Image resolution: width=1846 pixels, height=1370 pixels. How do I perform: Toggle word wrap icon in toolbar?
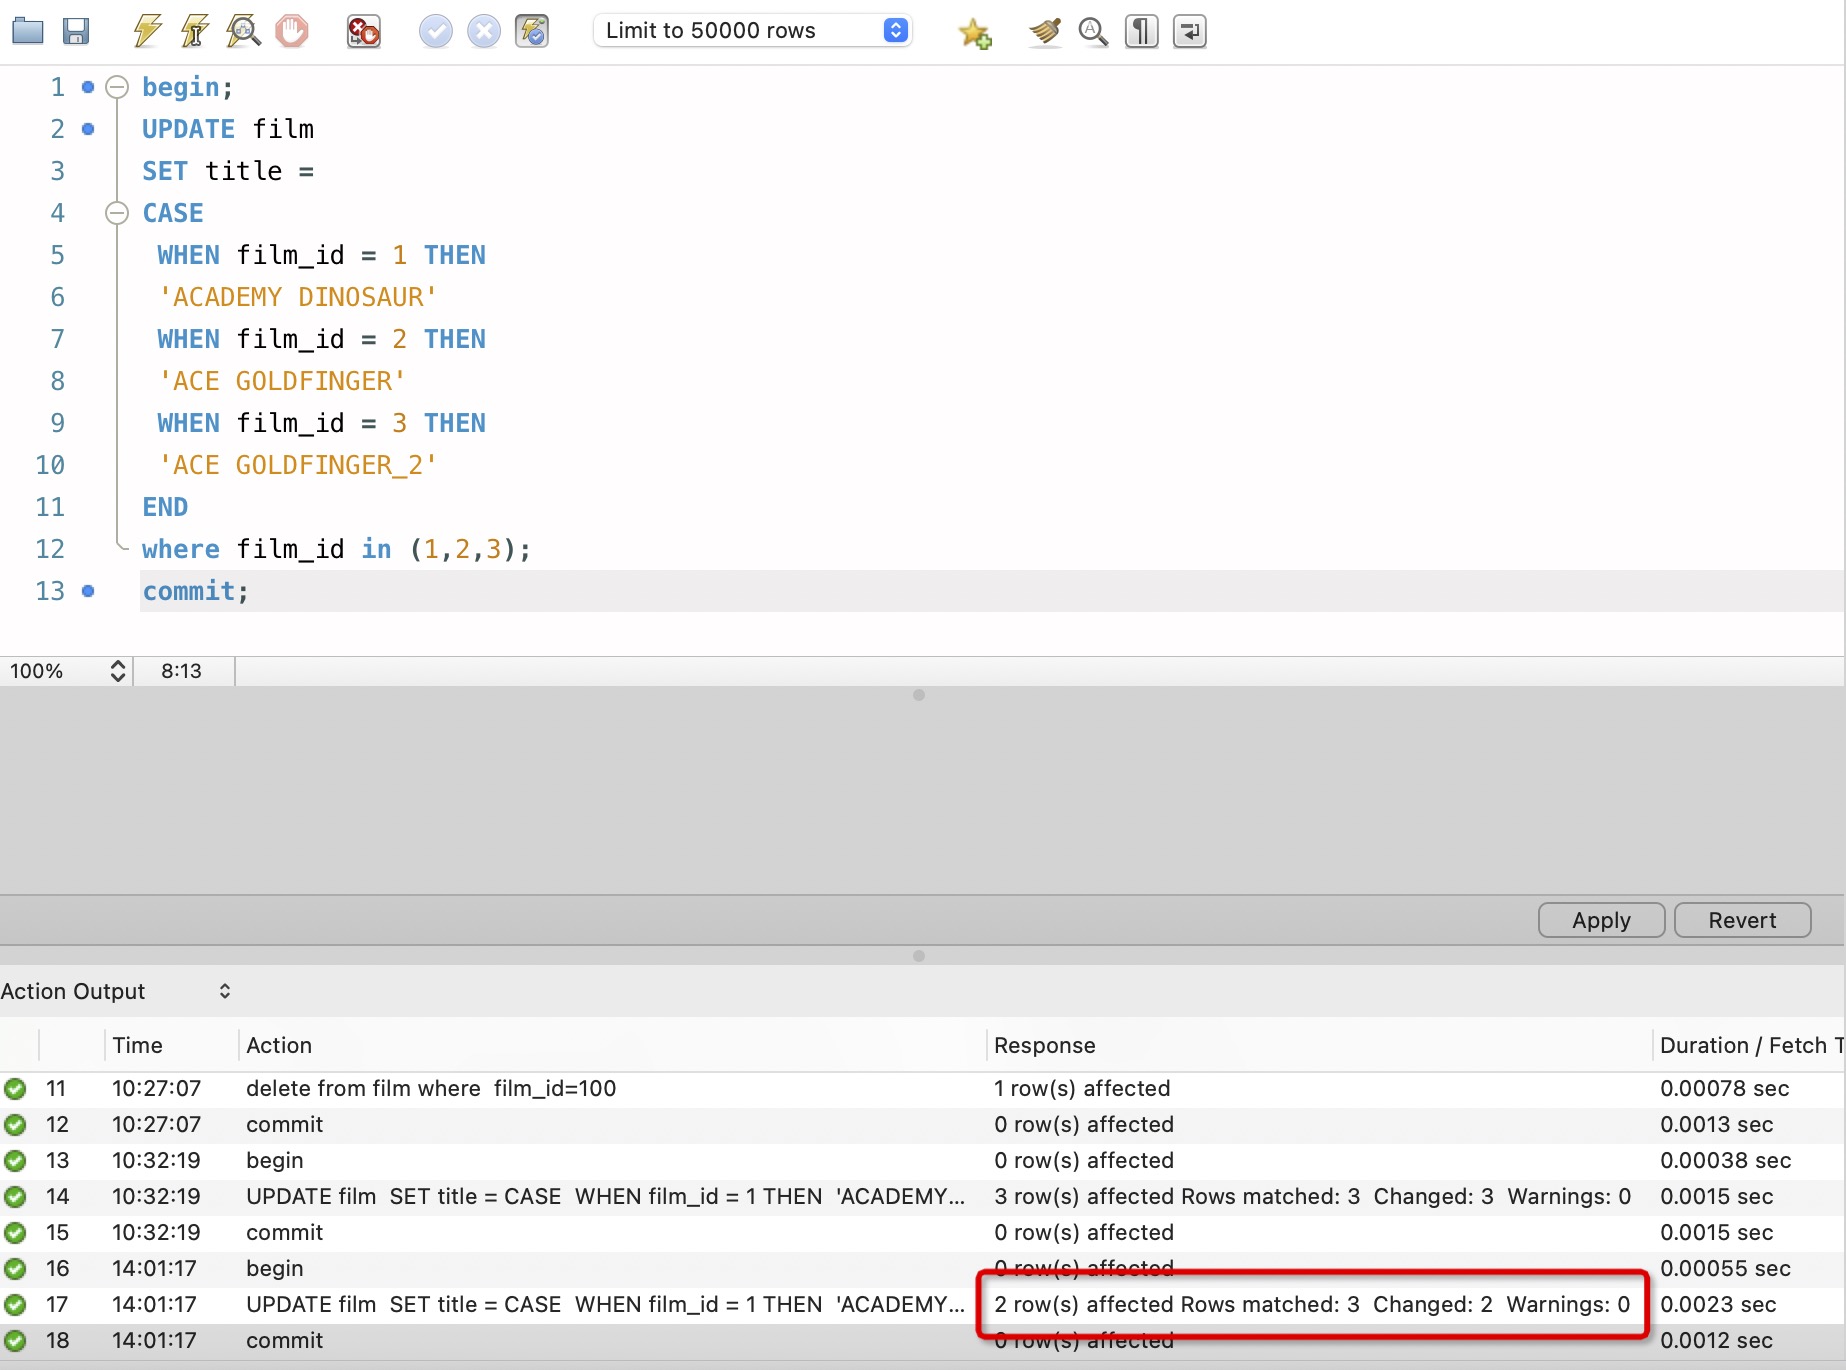[1189, 31]
